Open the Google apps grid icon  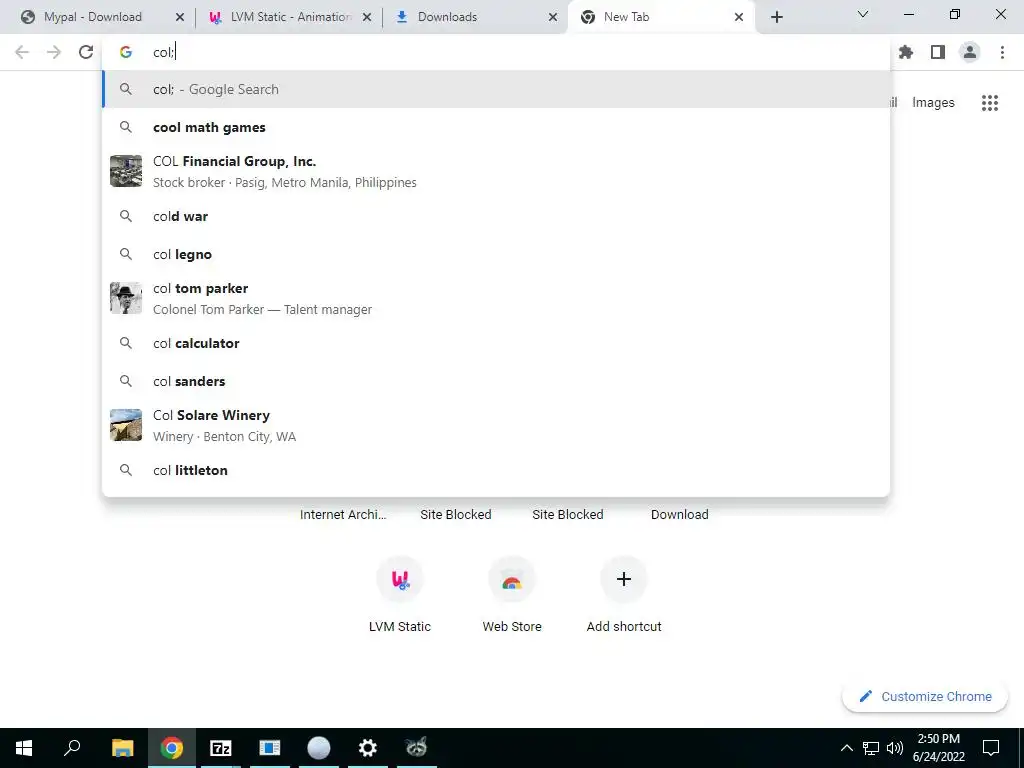click(990, 103)
